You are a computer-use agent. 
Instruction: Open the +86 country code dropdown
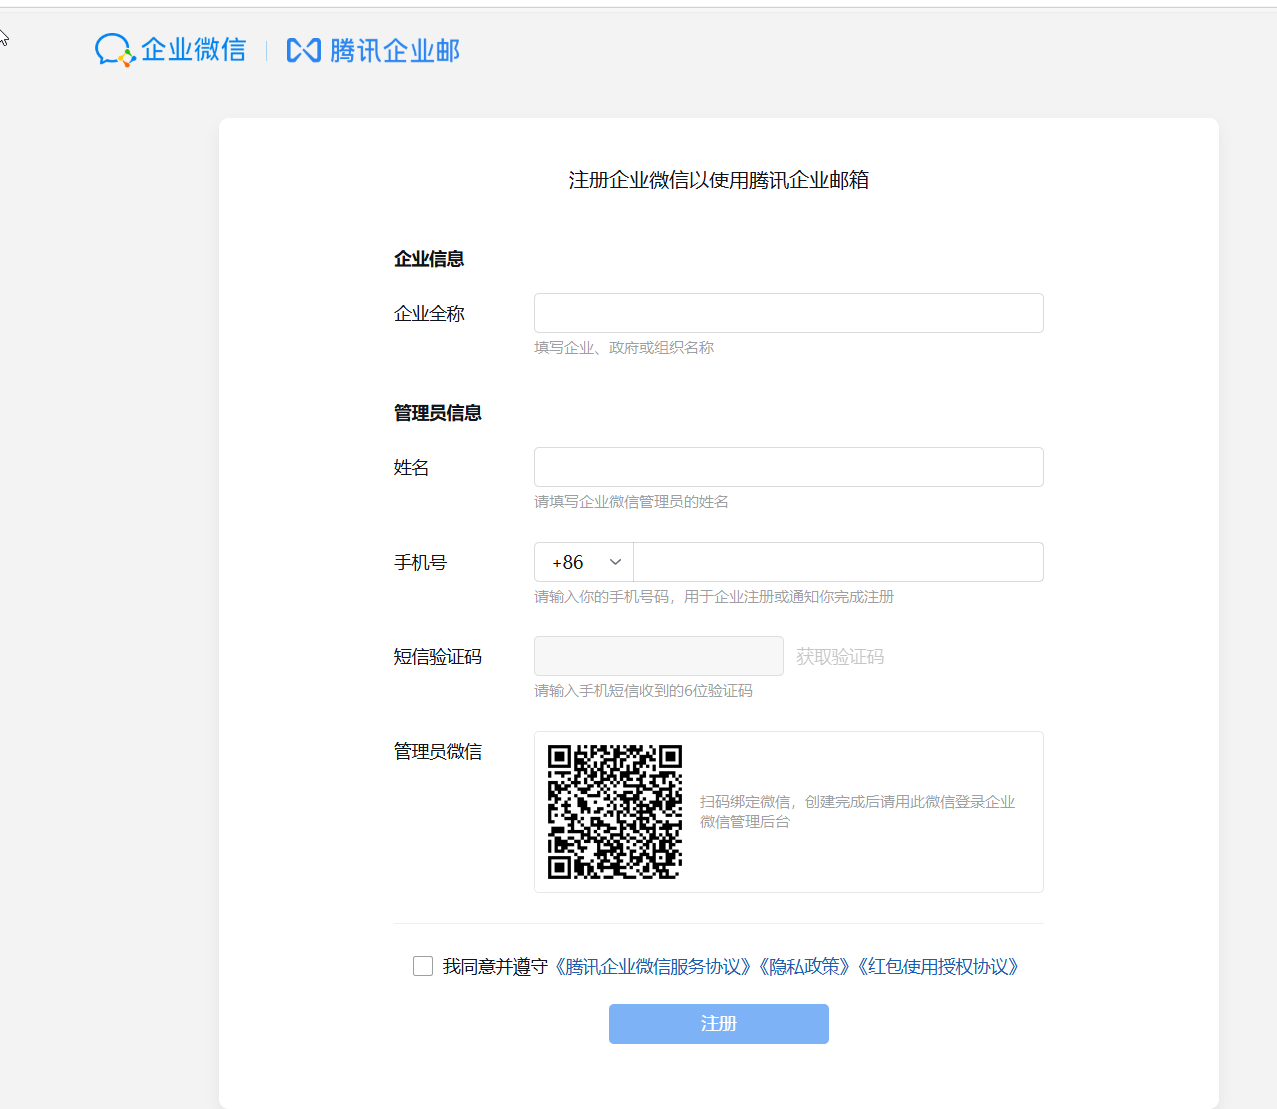tap(584, 562)
